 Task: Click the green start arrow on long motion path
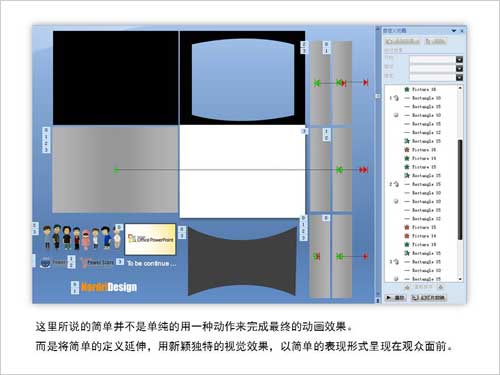[116, 170]
